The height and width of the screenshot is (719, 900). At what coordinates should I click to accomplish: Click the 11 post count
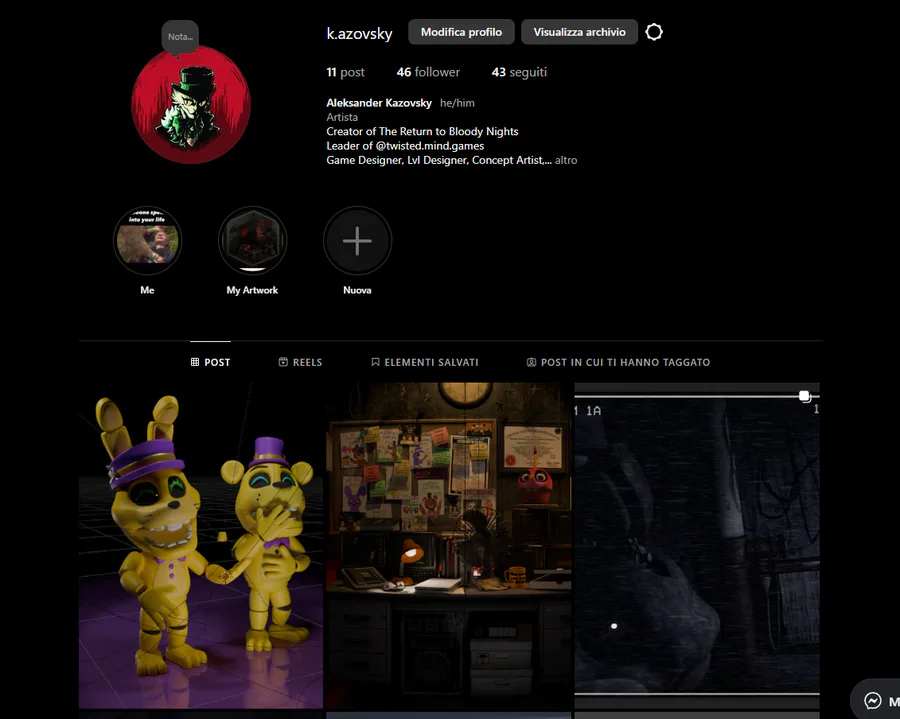tap(345, 72)
